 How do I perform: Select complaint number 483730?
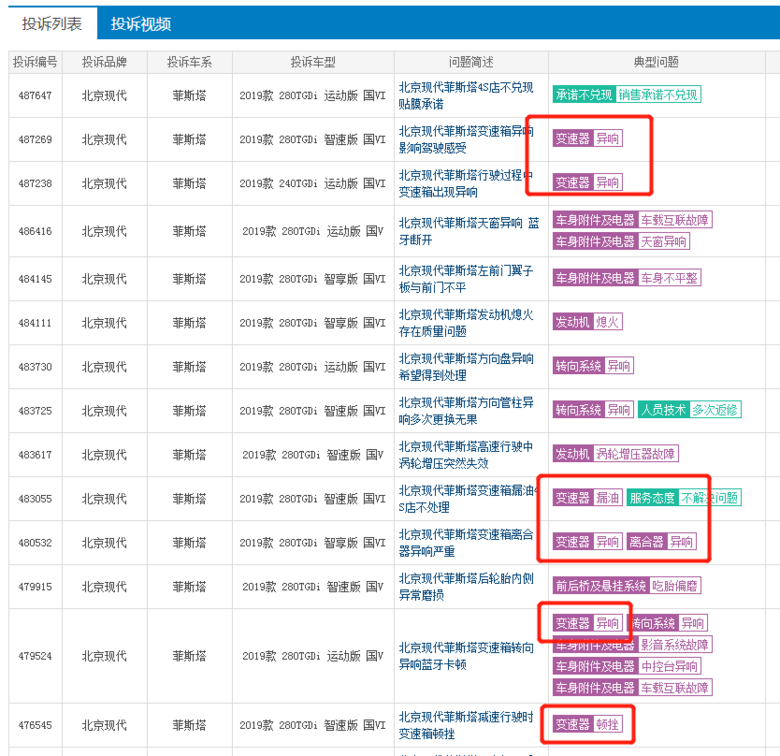pos(35,367)
